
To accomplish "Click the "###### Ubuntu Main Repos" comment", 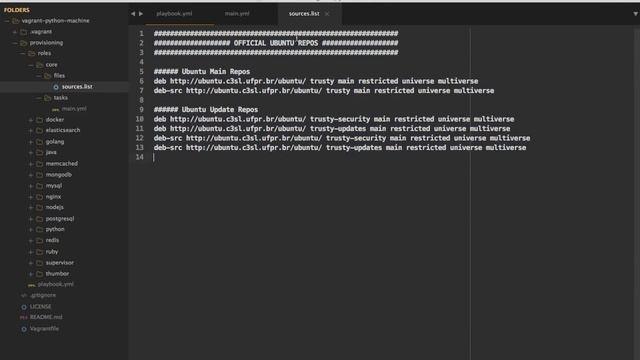I will tap(202, 71).
